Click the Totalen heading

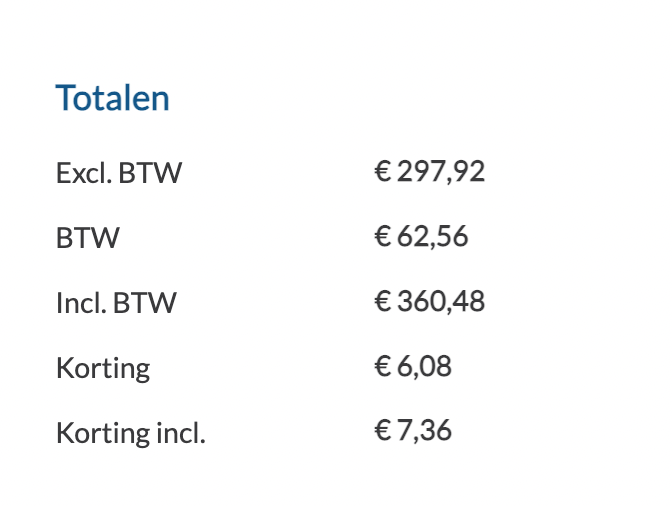tap(113, 98)
